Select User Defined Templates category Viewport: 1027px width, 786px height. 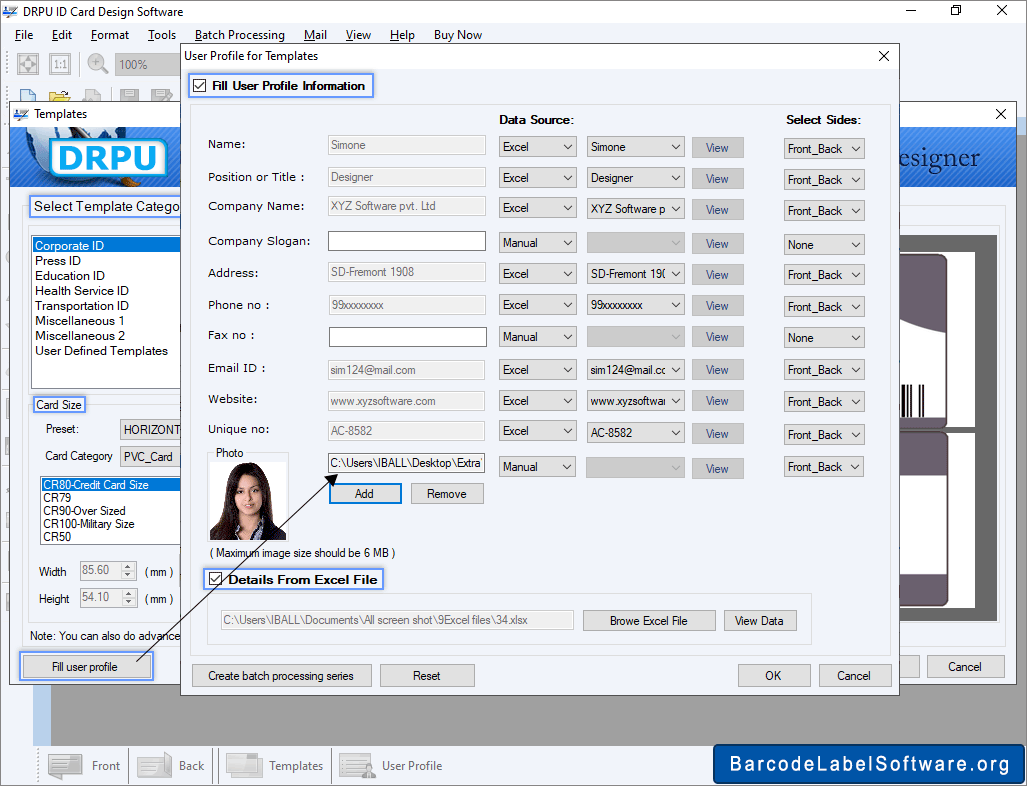[102, 351]
